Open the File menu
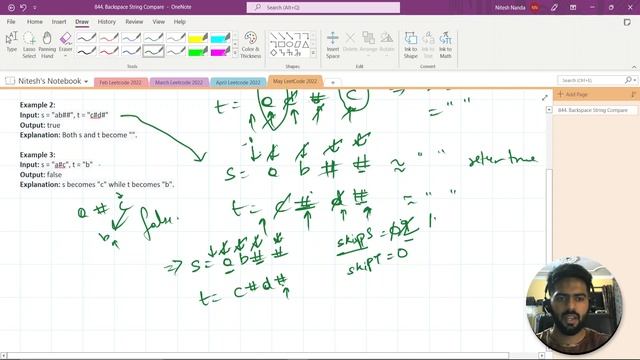This screenshot has width=640, height=360. pyautogui.click(x=11, y=22)
